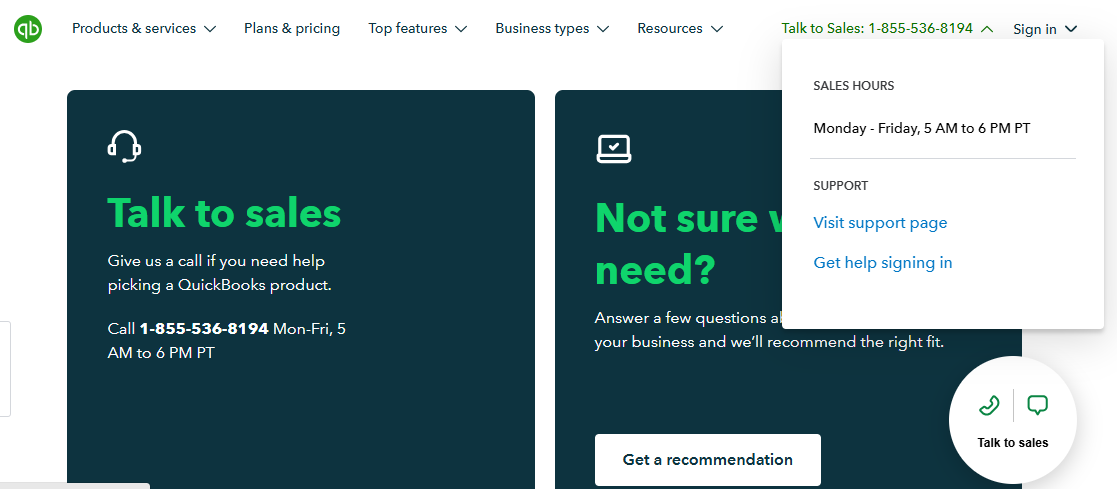
Task: Collapse the Talk to Sales up chevron
Action: 987,29
